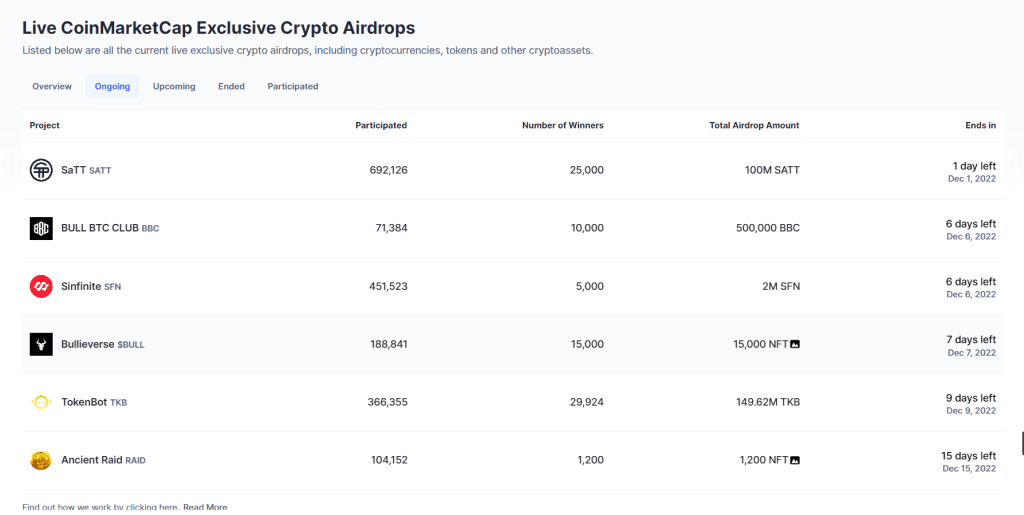Click the Ancient Raid gold coin icon
The height and width of the screenshot is (515, 1024).
(x=41, y=460)
